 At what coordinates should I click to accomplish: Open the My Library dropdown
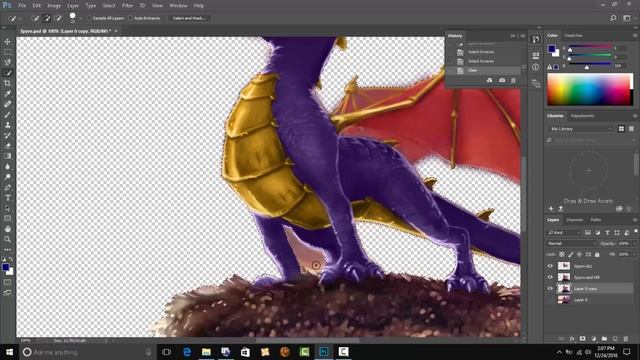(x=580, y=129)
